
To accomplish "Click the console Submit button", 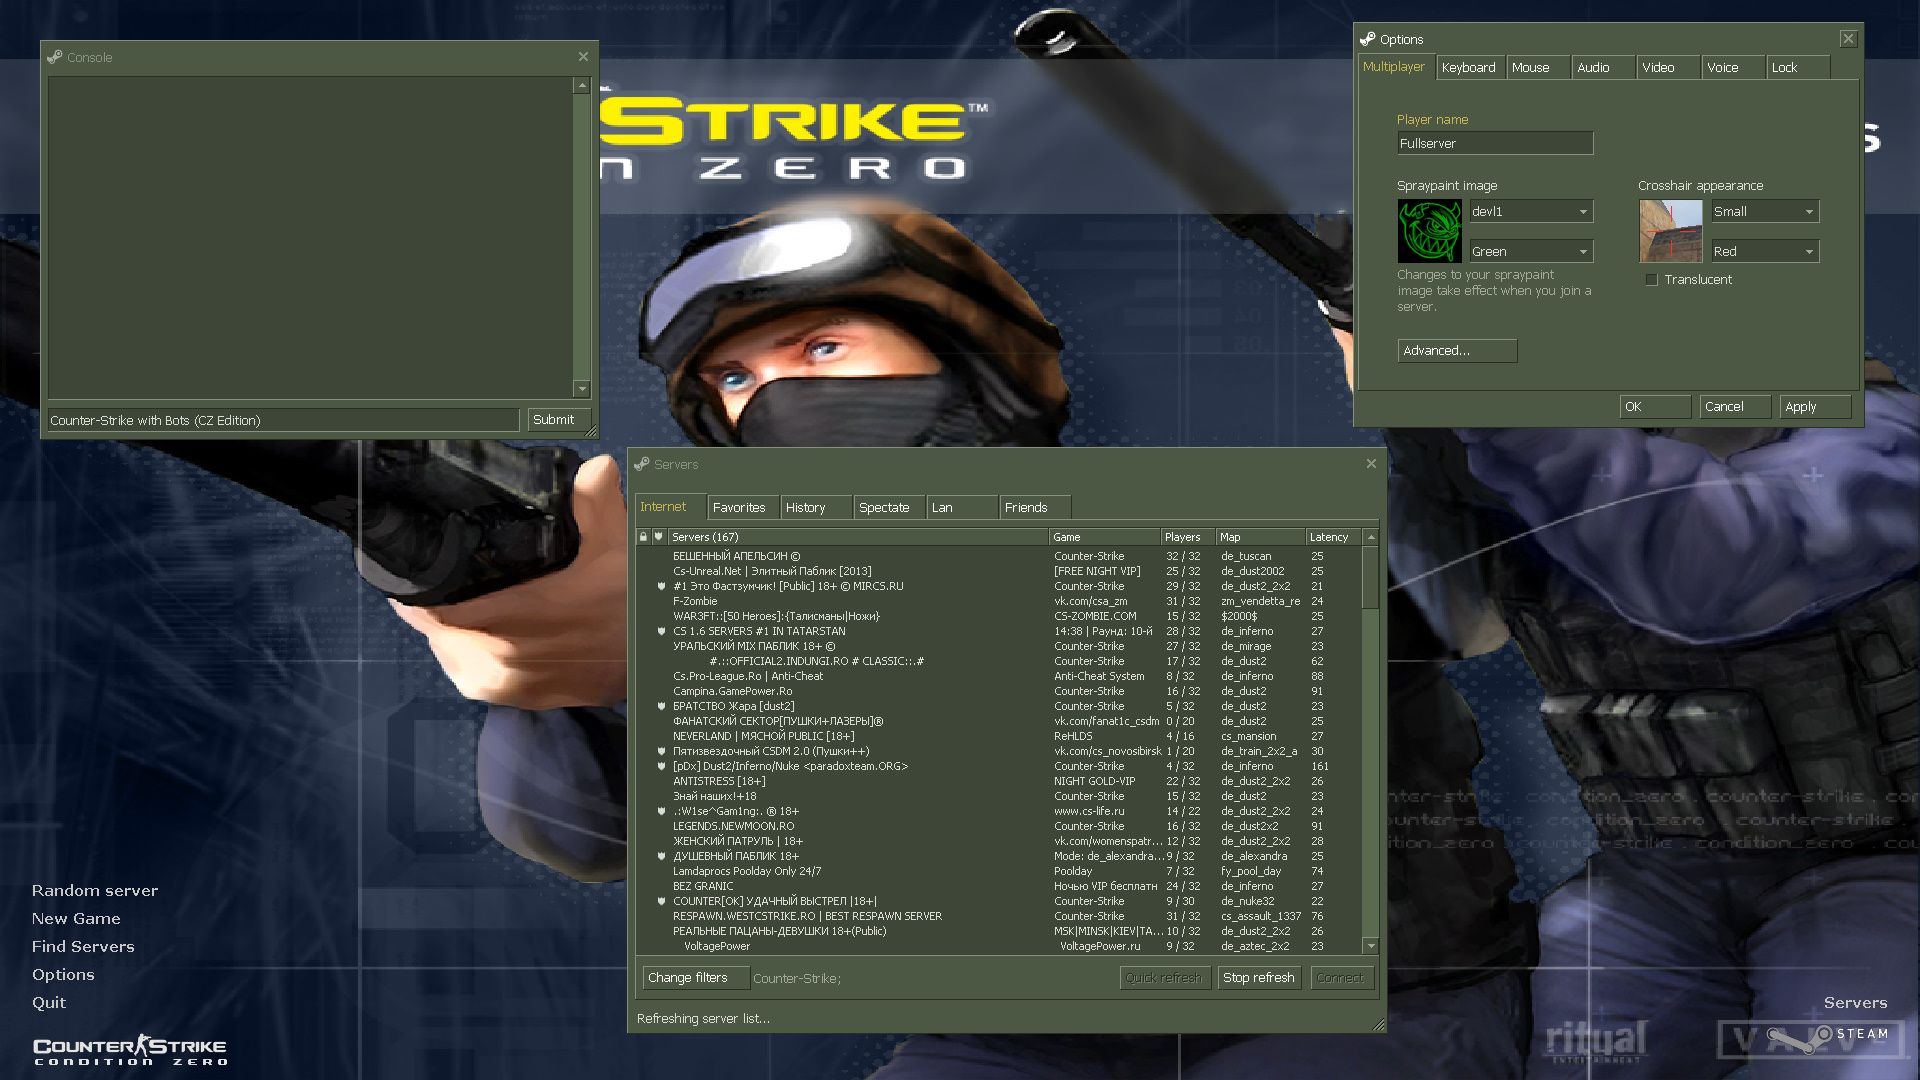I will pyautogui.click(x=559, y=420).
